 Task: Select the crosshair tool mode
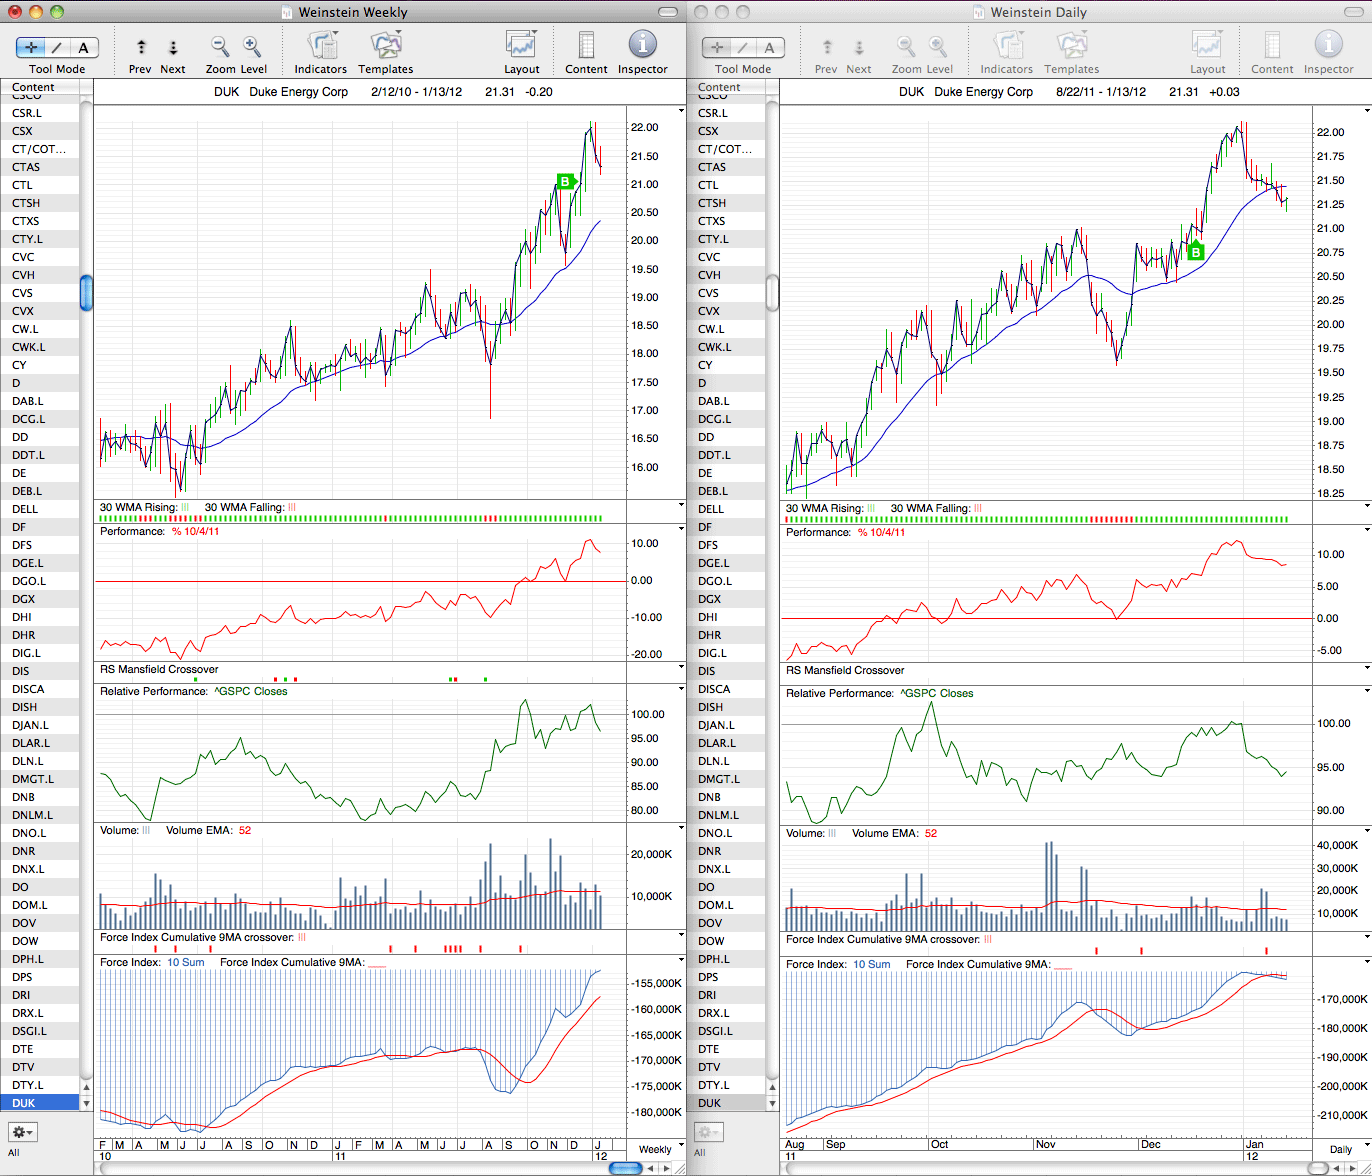point(31,47)
